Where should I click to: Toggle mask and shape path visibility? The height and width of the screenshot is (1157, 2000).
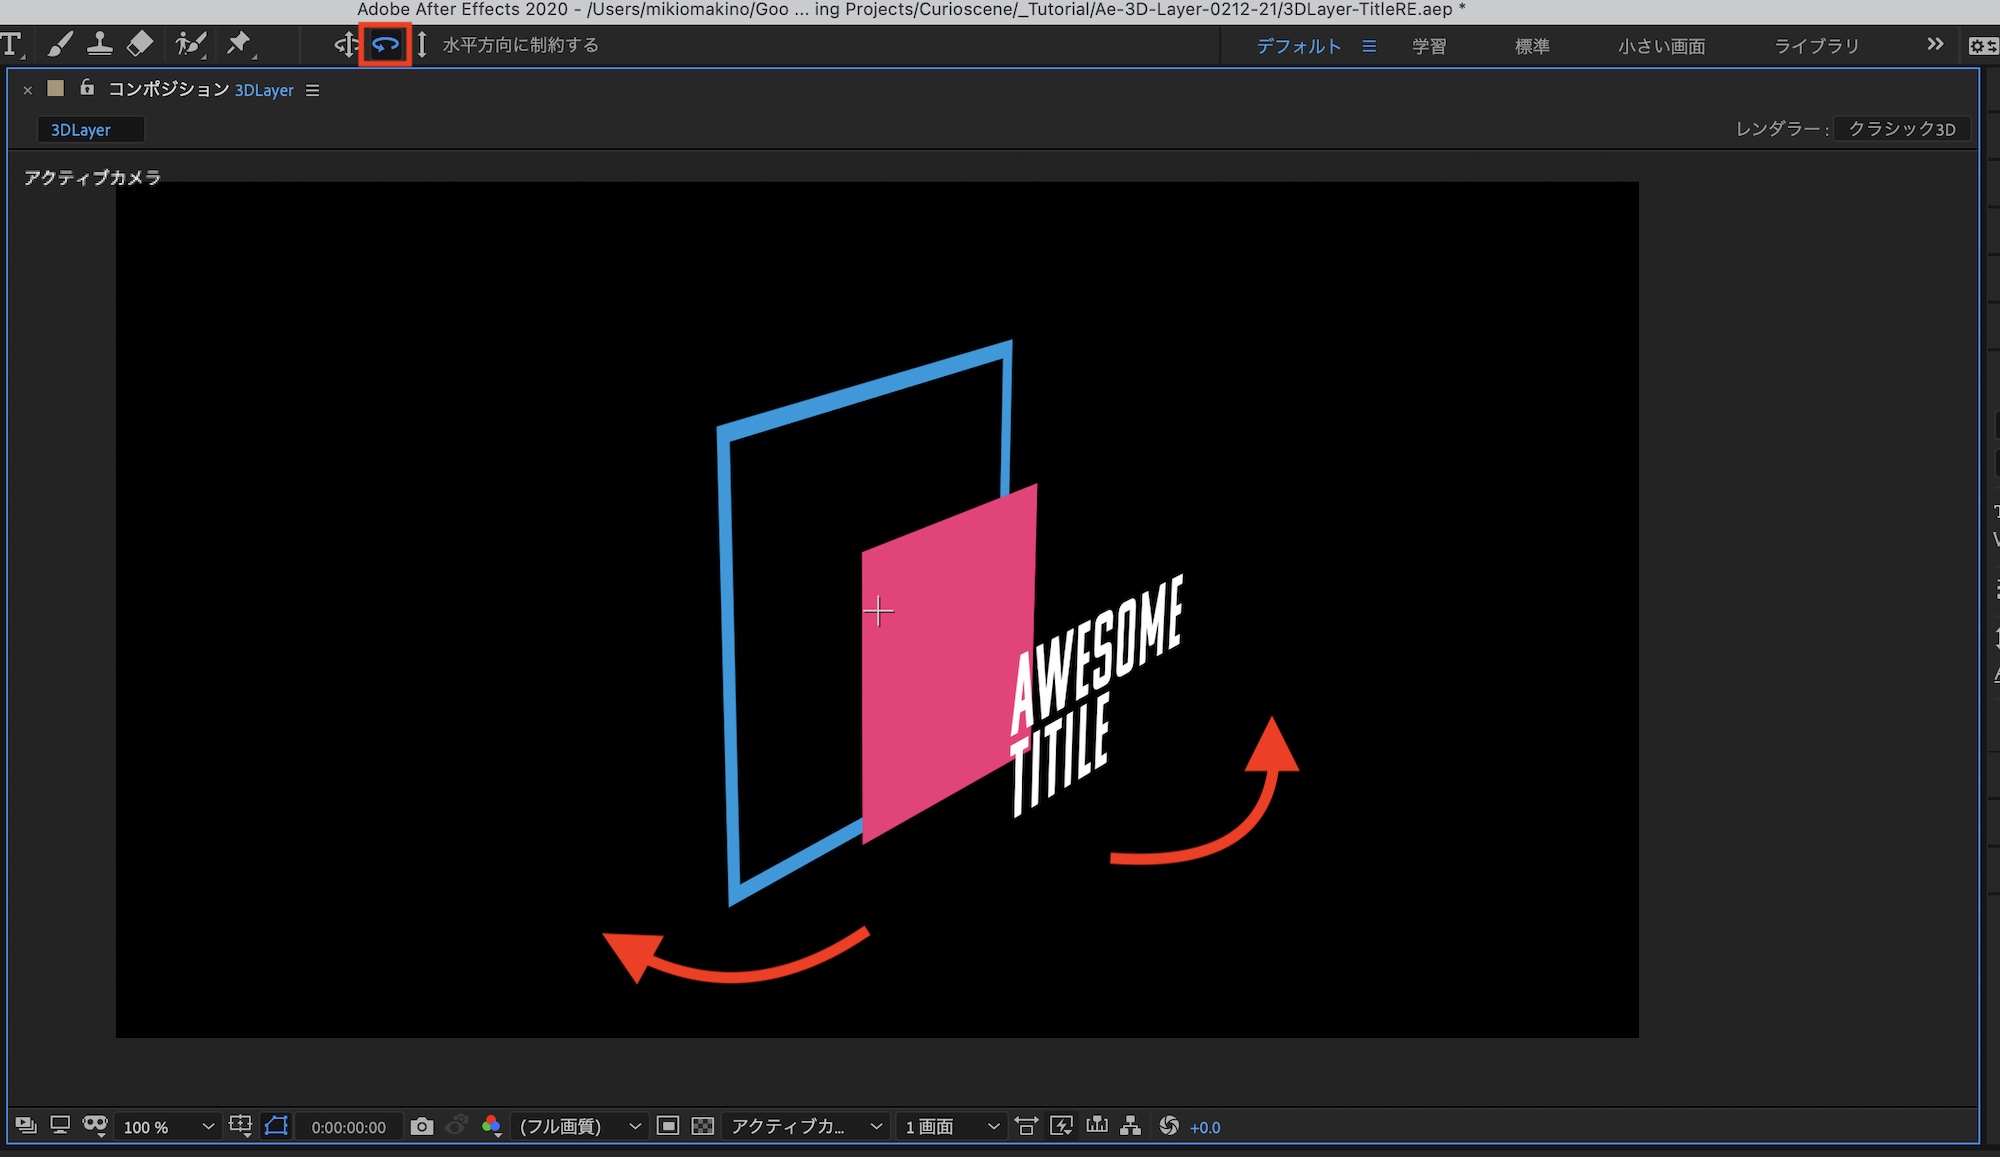(276, 1126)
